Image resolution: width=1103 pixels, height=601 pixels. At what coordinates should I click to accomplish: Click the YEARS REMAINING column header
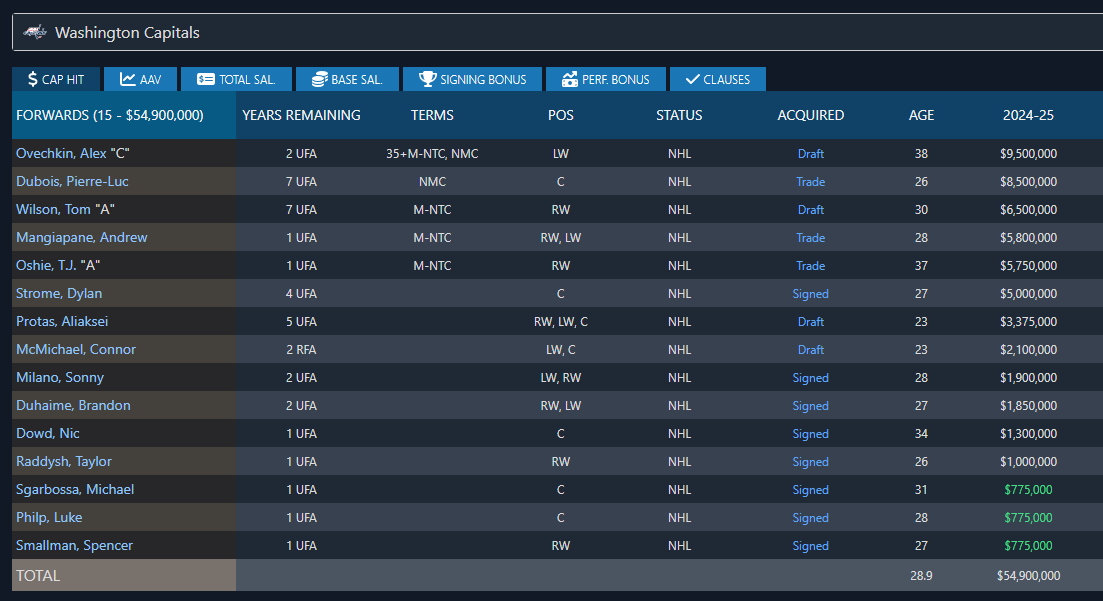click(301, 115)
